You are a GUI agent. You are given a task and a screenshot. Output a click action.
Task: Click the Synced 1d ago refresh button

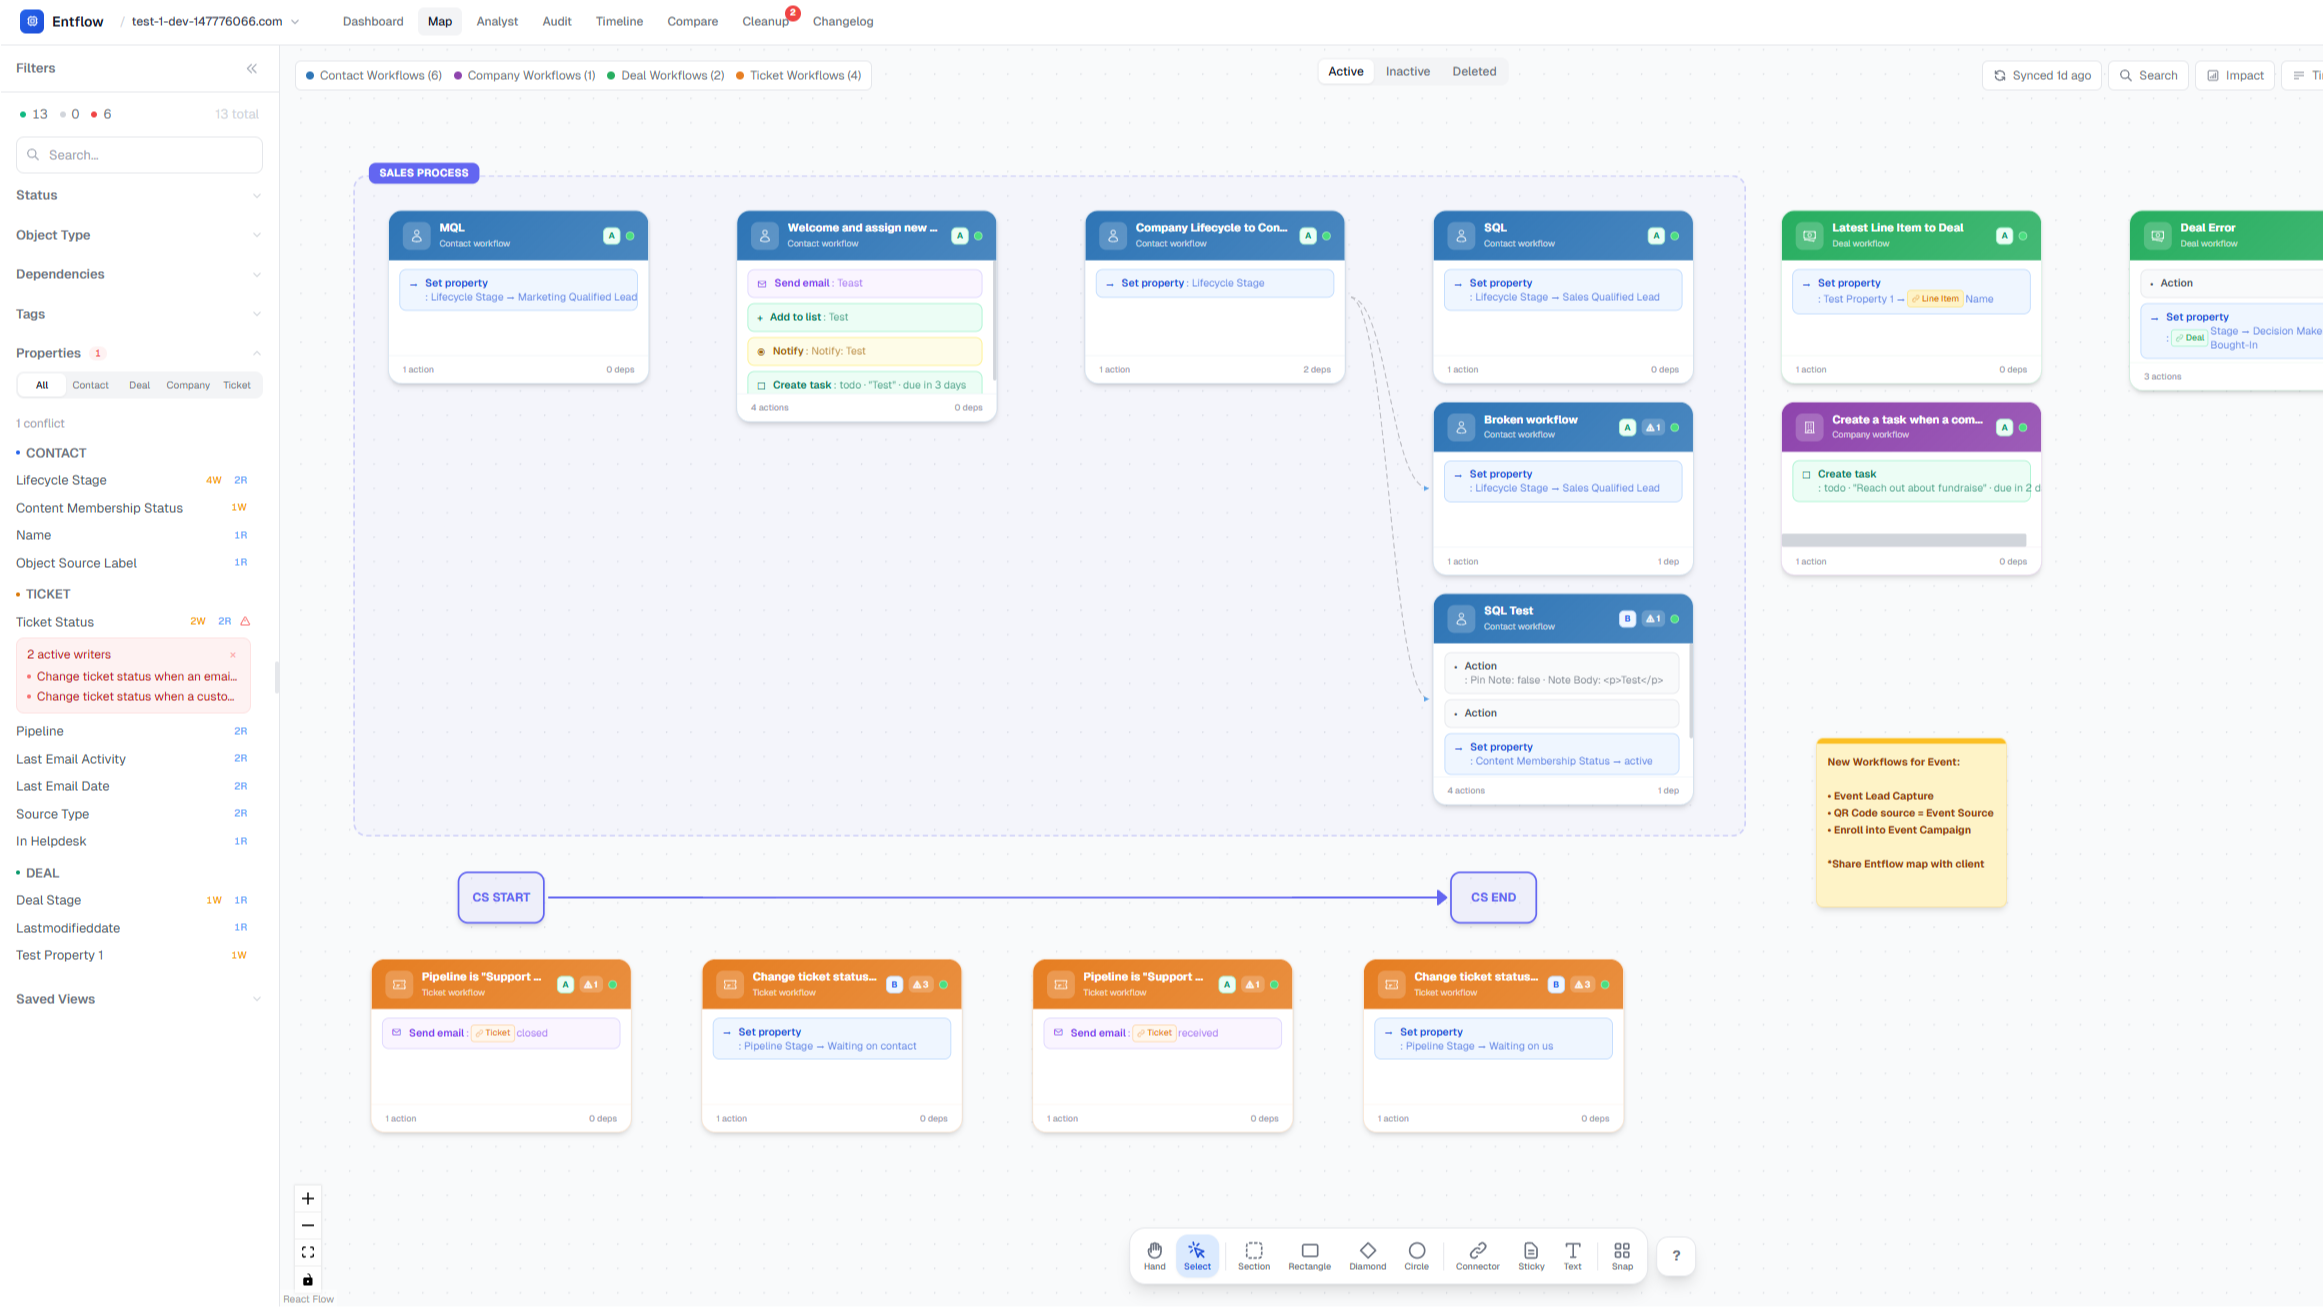2041,75
